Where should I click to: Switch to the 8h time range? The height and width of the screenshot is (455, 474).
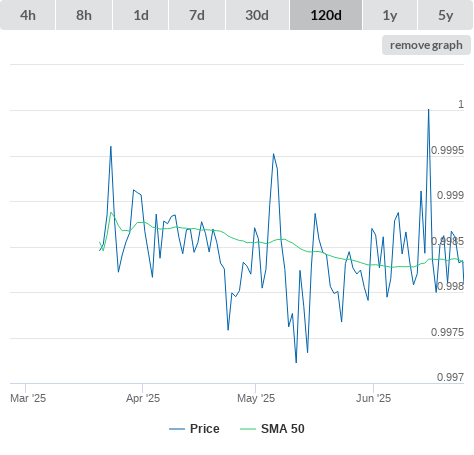84,15
